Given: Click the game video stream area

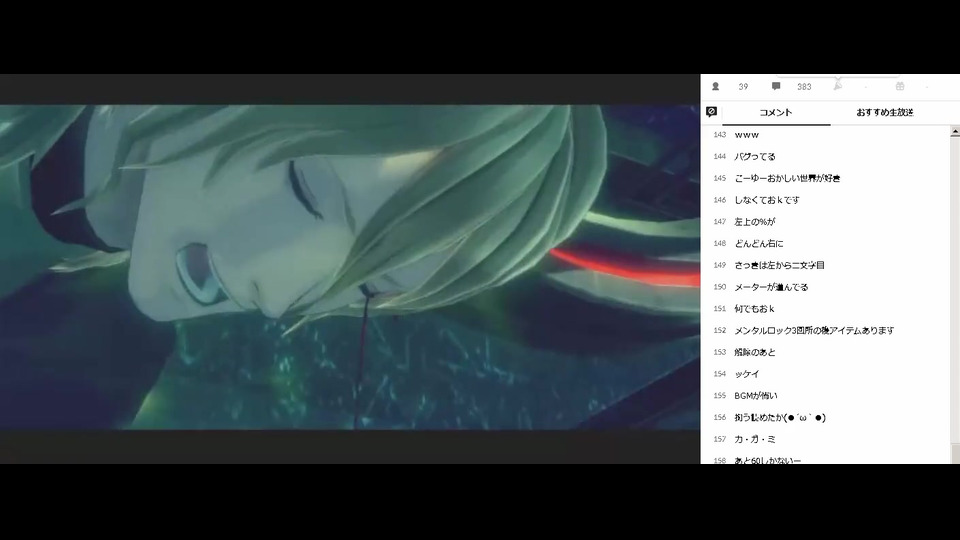Looking at the screenshot, I should (x=350, y=267).
